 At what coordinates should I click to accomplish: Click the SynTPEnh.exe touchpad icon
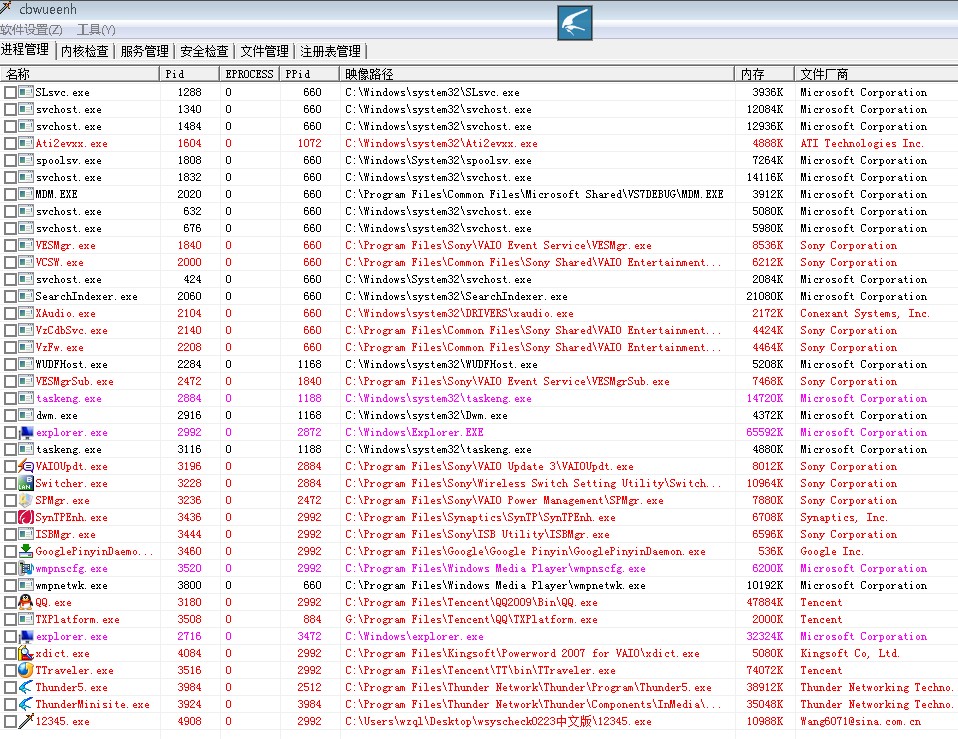coord(26,517)
